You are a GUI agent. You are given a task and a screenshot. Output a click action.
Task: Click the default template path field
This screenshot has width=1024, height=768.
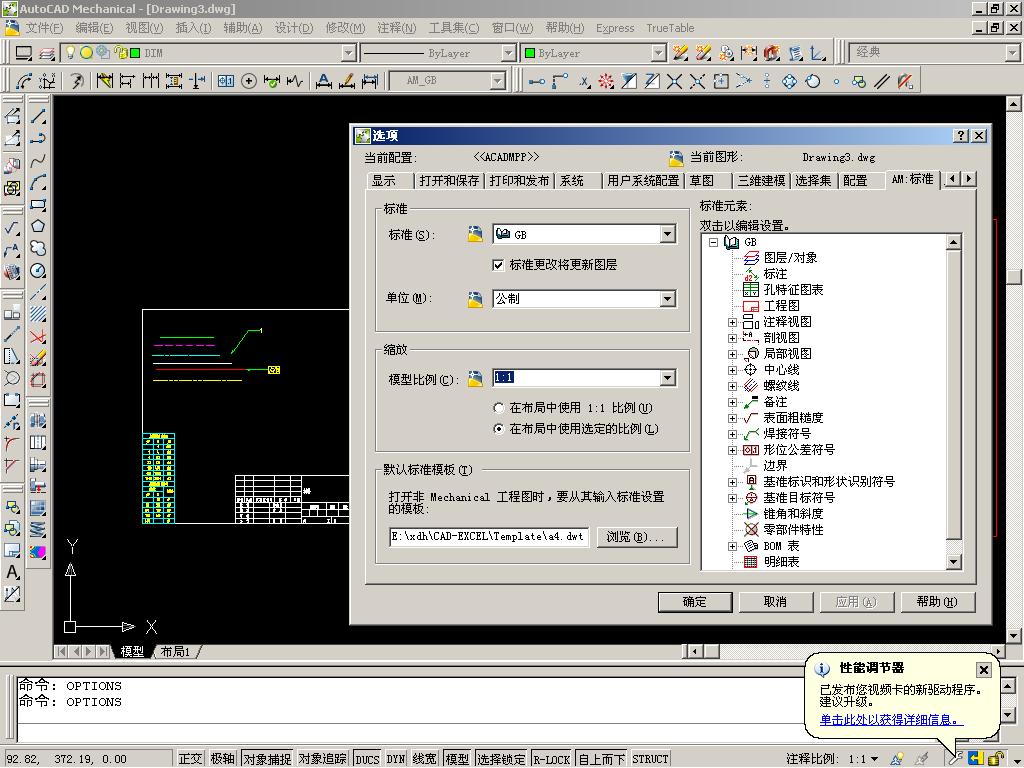click(x=488, y=537)
